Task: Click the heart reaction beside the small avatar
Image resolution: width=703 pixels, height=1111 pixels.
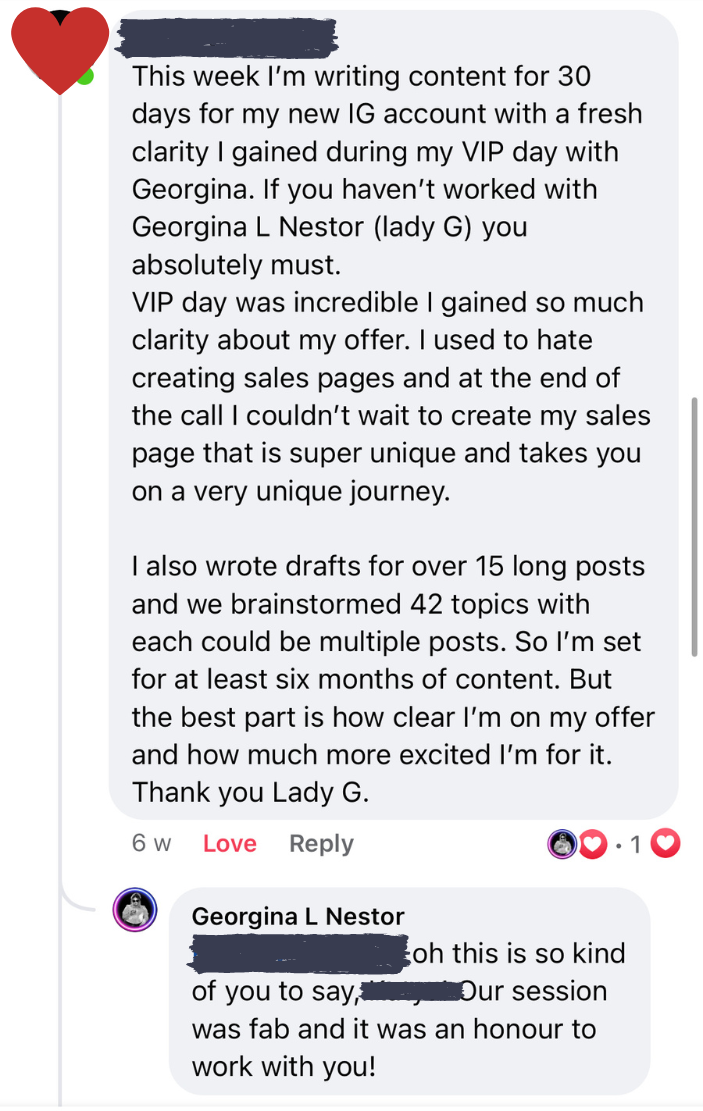Action: 593,844
